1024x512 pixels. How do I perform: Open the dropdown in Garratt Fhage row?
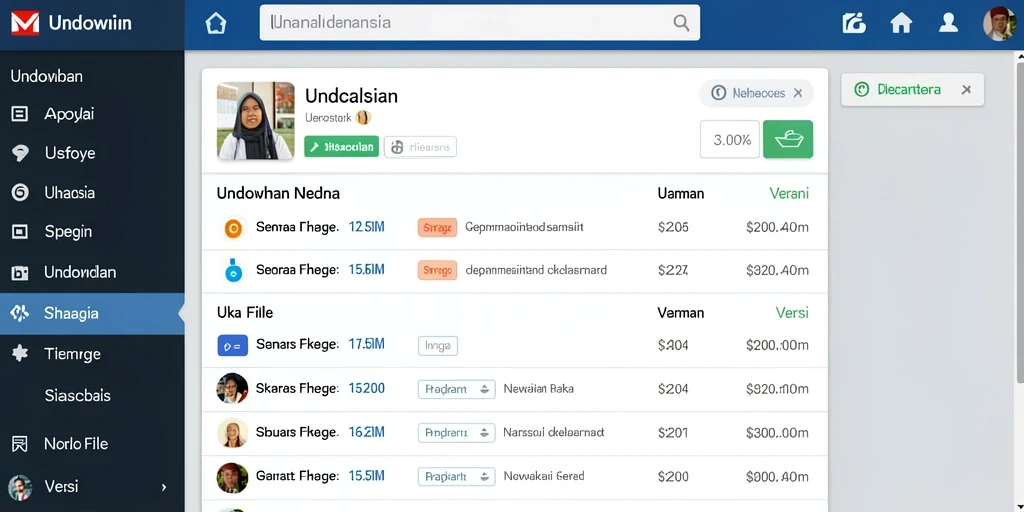(x=456, y=477)
